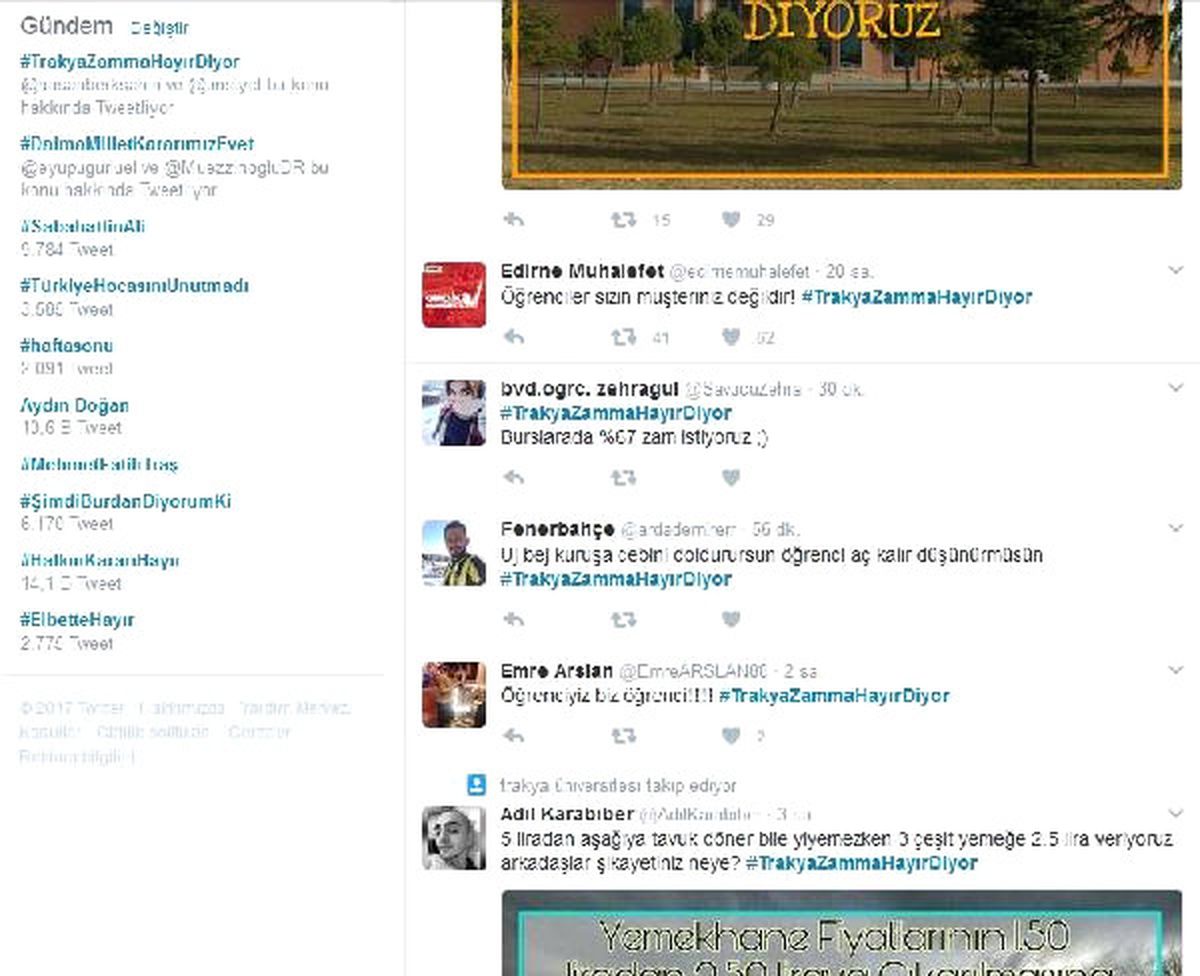Click the follower icon beside 'trakya üniversitesi takip ediyor'
Image resolution: width=1200 pixels, height=976 pixels.
coord(477,785)
